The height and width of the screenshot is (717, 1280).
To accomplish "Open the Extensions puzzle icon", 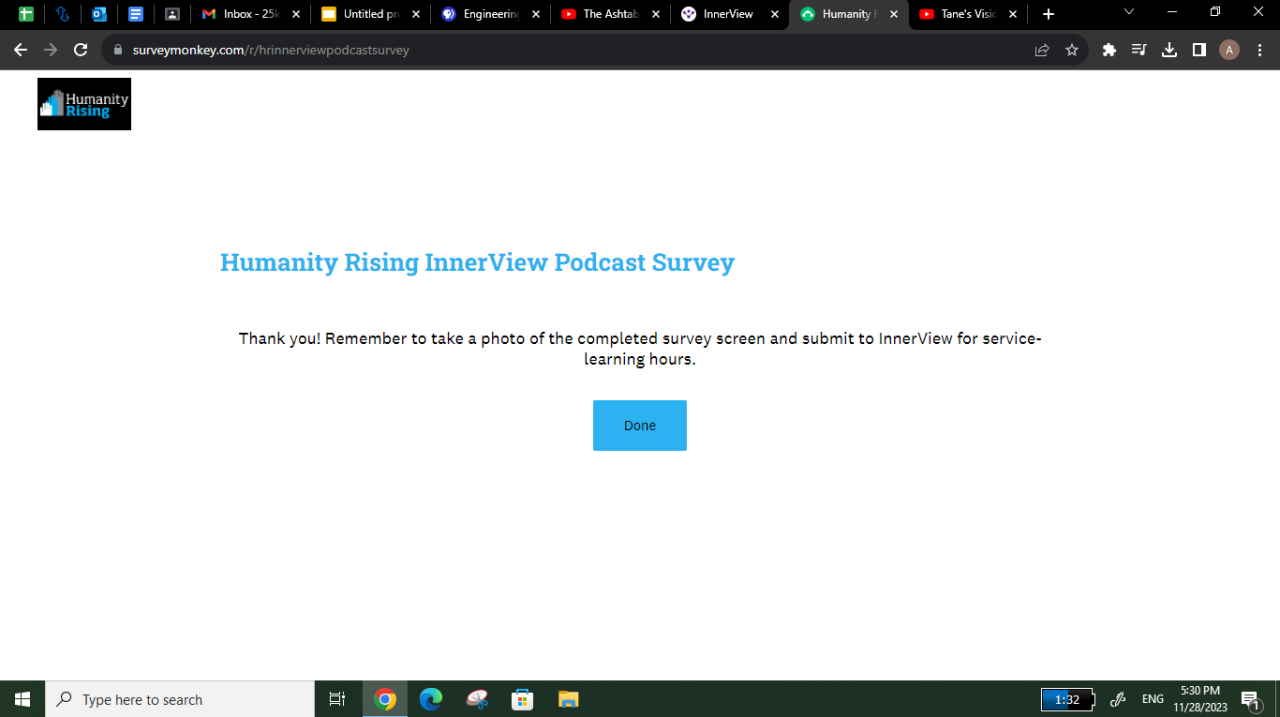I will (x=1109, y=50).
